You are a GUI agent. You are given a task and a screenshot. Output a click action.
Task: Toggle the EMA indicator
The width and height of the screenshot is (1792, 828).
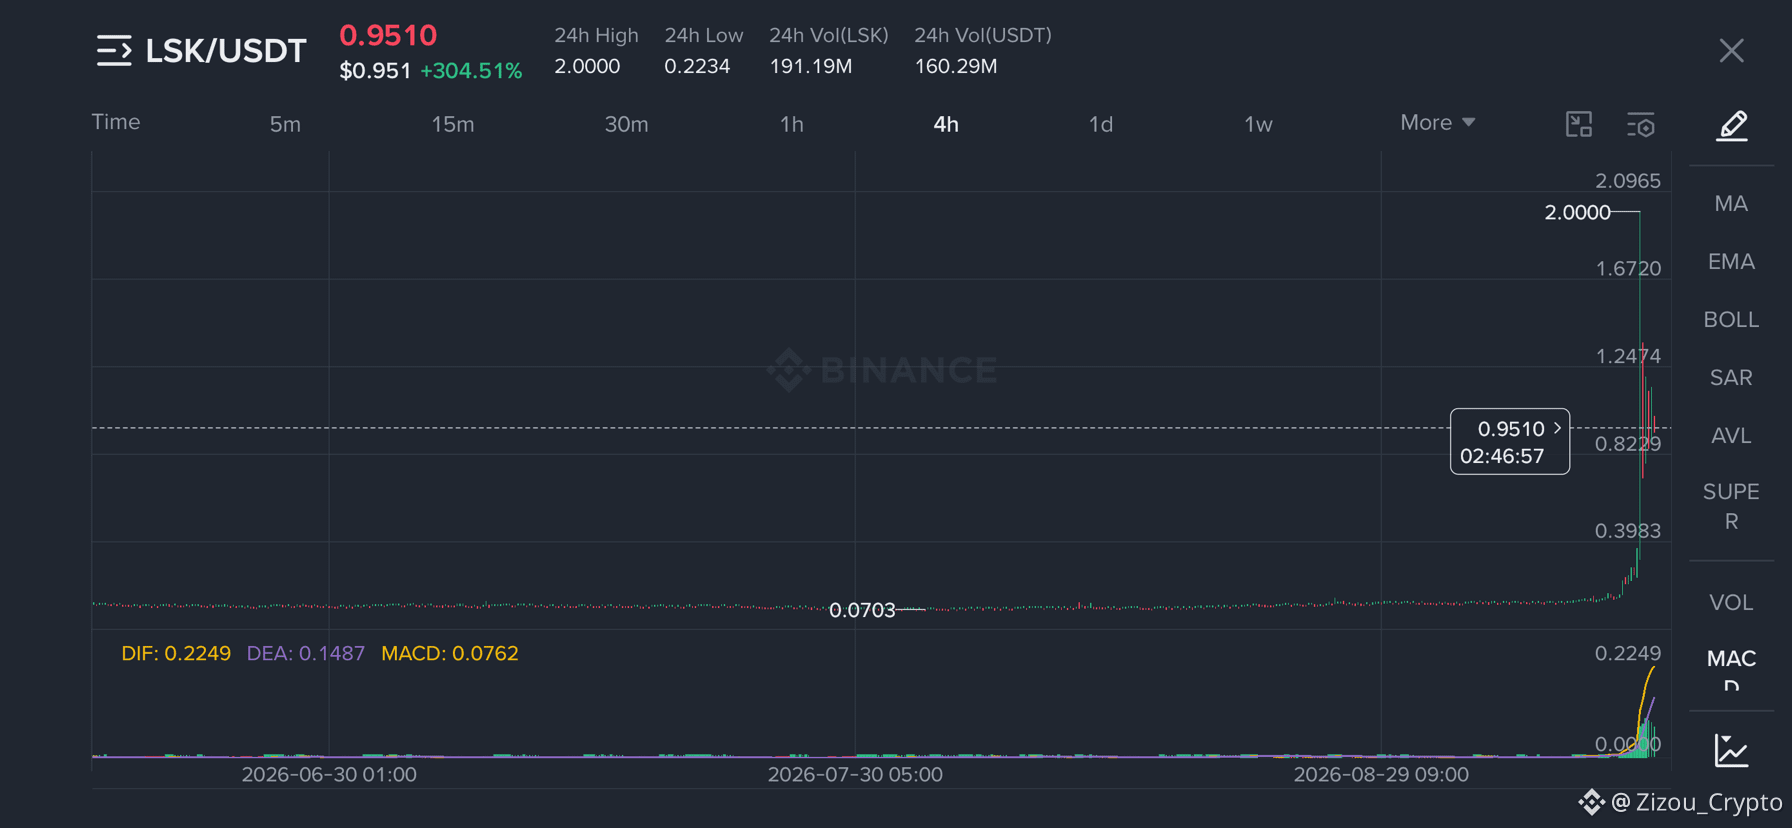coord(1731,261)
